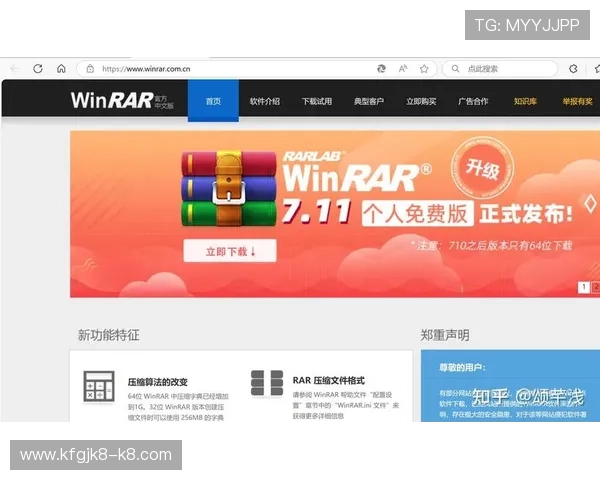Add page to favorites star
600x480 pixels.
(424, 69)
